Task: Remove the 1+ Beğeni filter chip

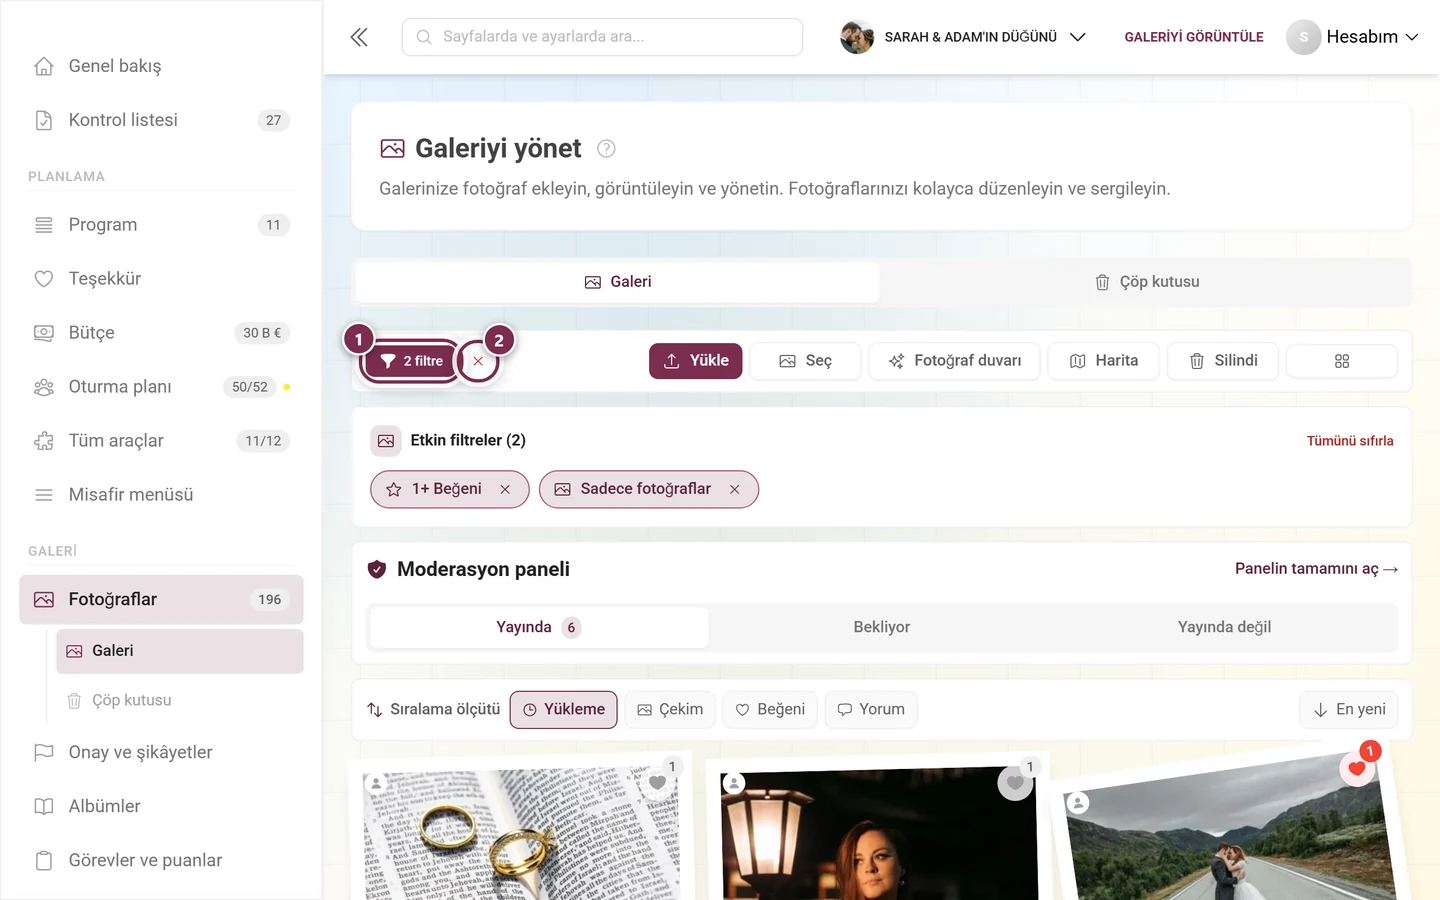Action: click(x=505, y=489)
